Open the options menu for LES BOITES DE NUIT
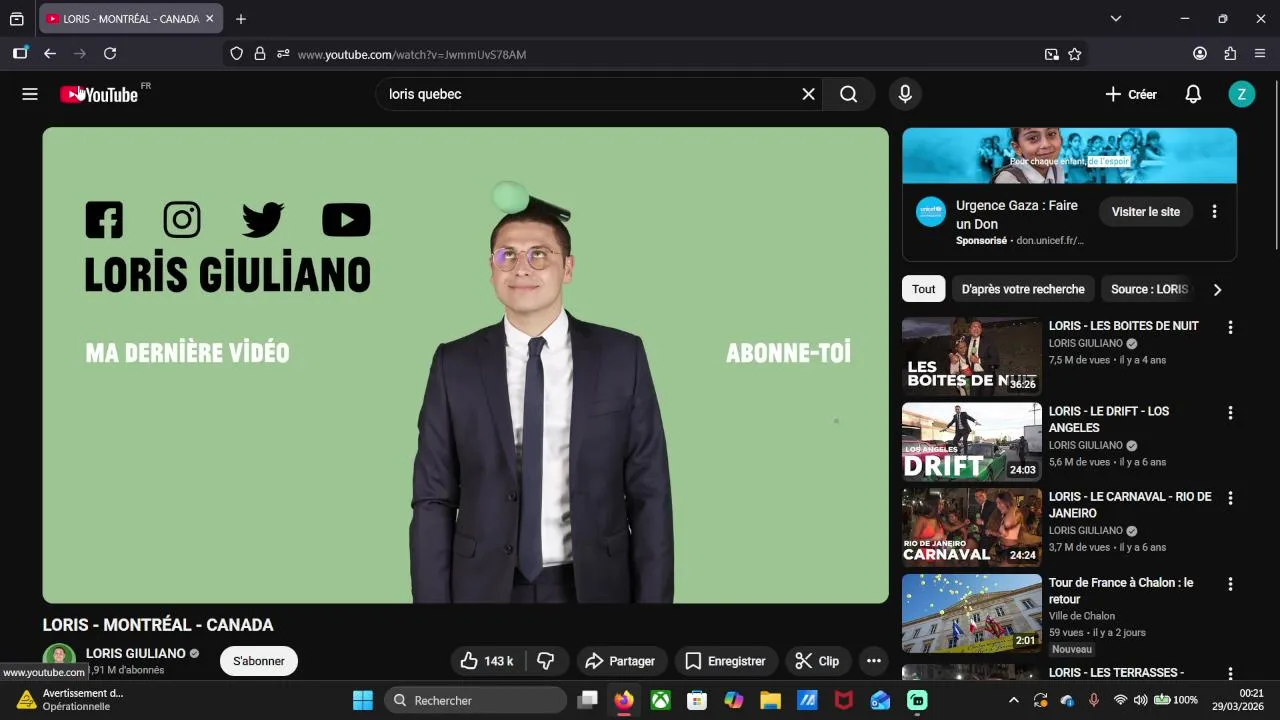Screen dimensions: 1280x720 point(1231,327)
